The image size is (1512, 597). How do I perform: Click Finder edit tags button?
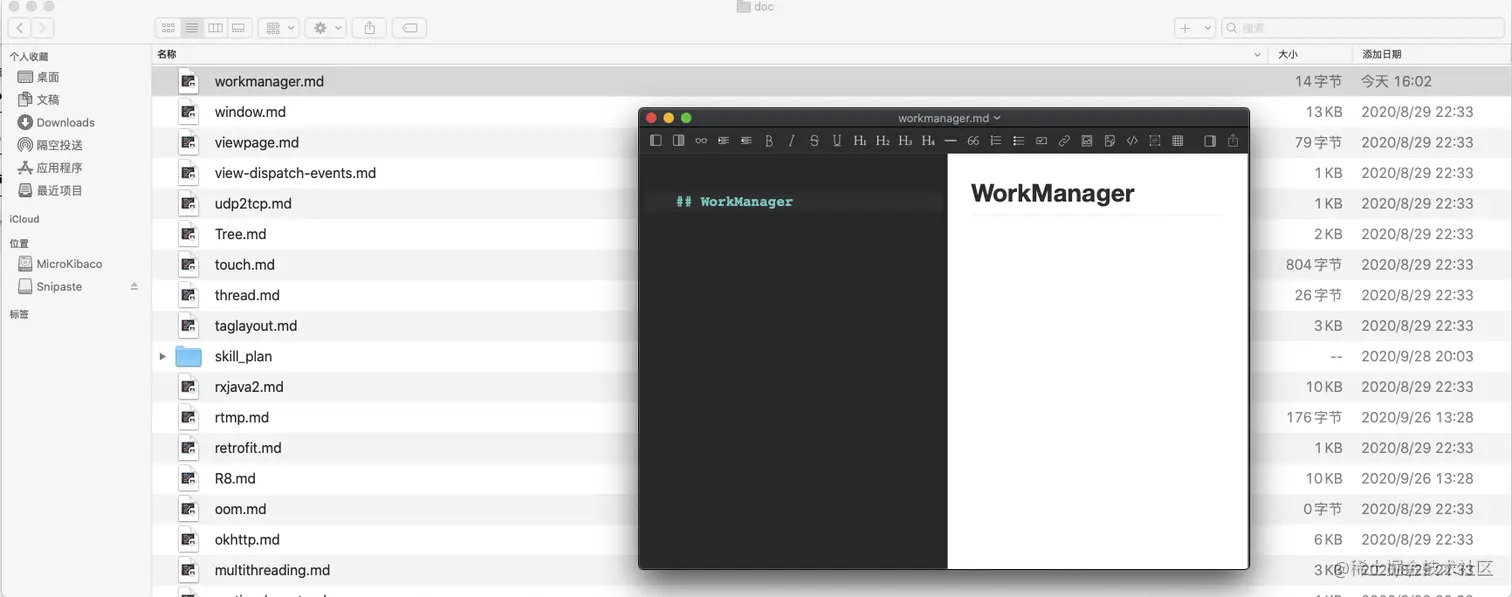409,28
